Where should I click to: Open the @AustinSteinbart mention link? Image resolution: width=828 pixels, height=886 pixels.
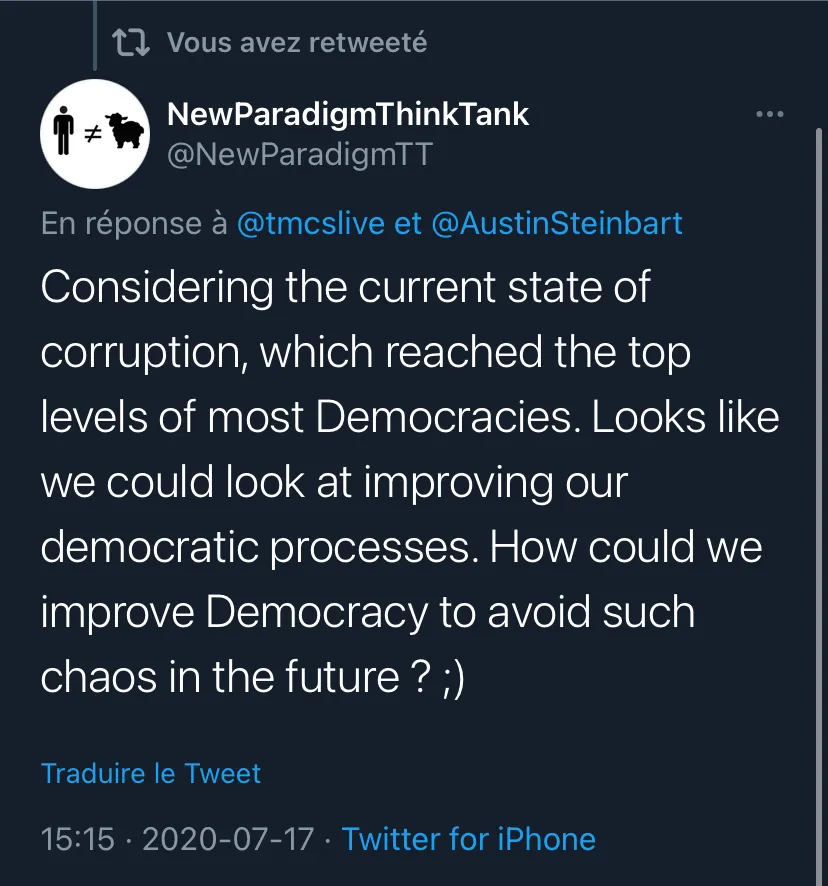557,223
